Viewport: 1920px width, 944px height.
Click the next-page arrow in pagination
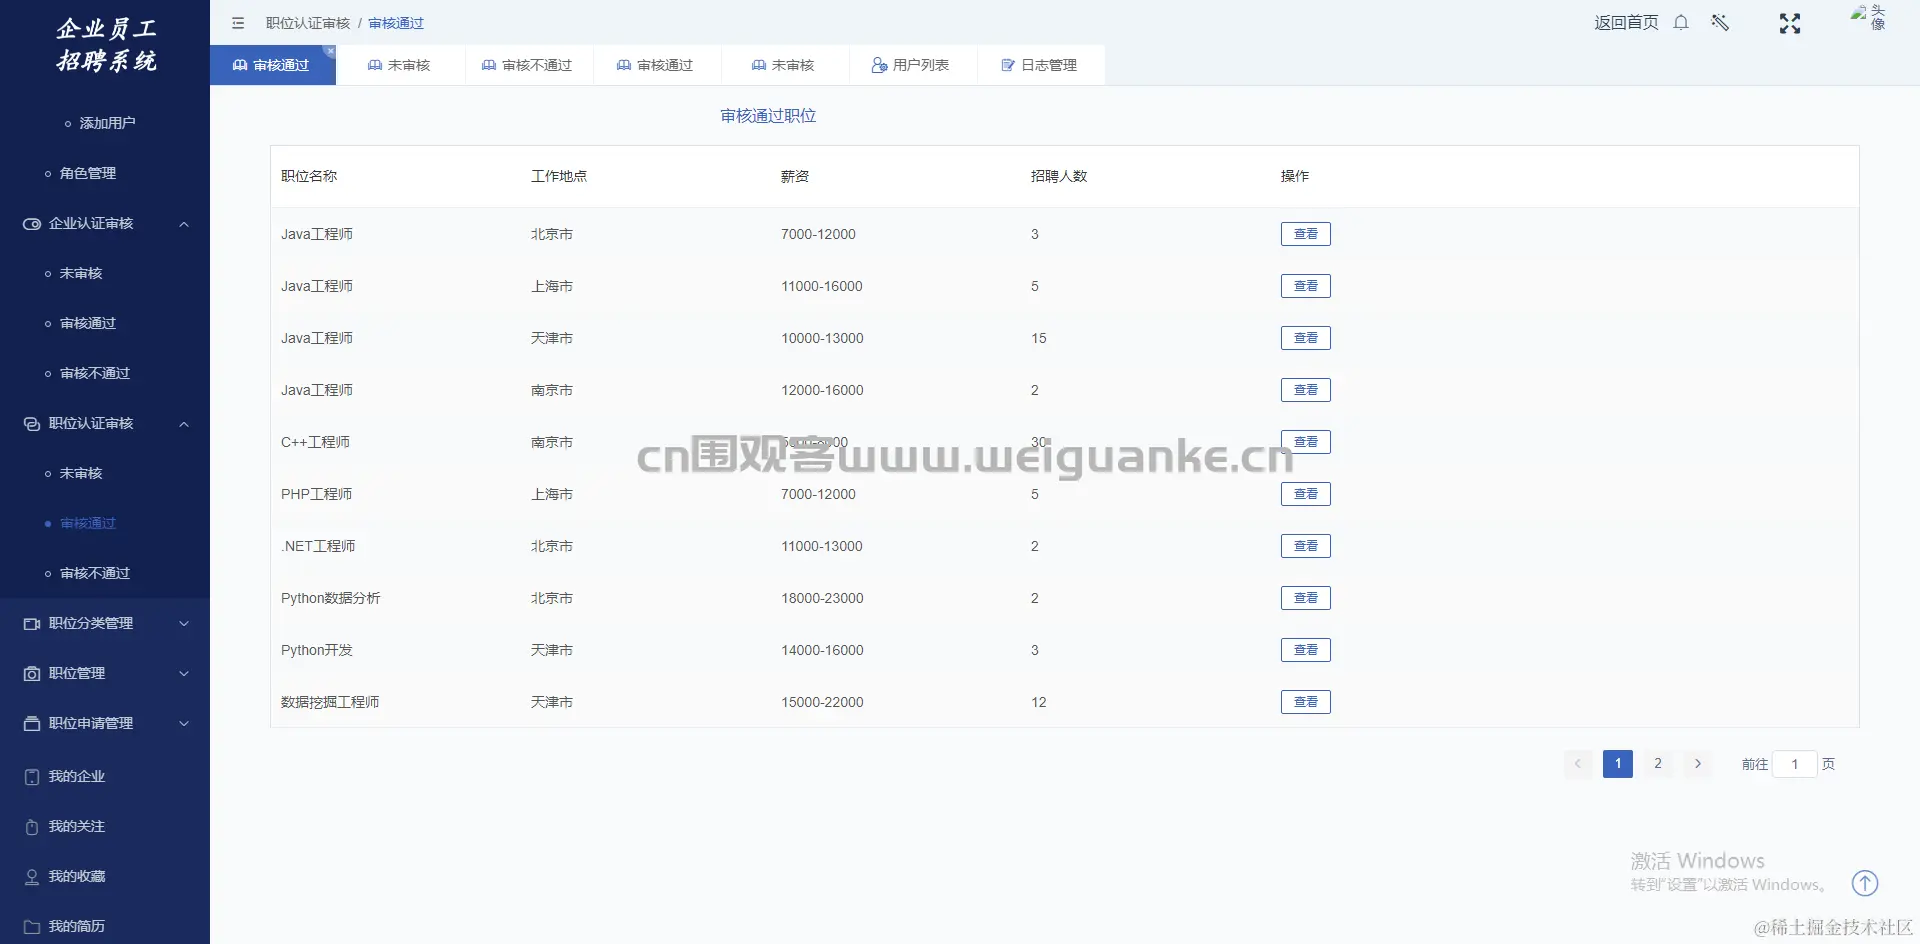pos(1698,764)
